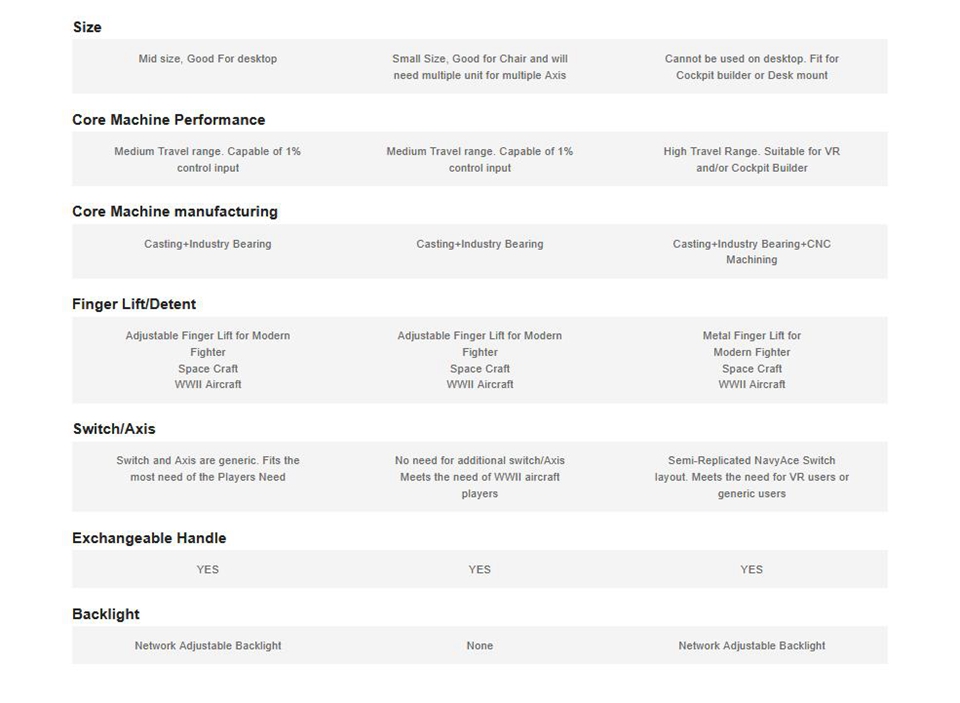Click the "Mid size, Good For desktop" text

[x=208, y=59]
